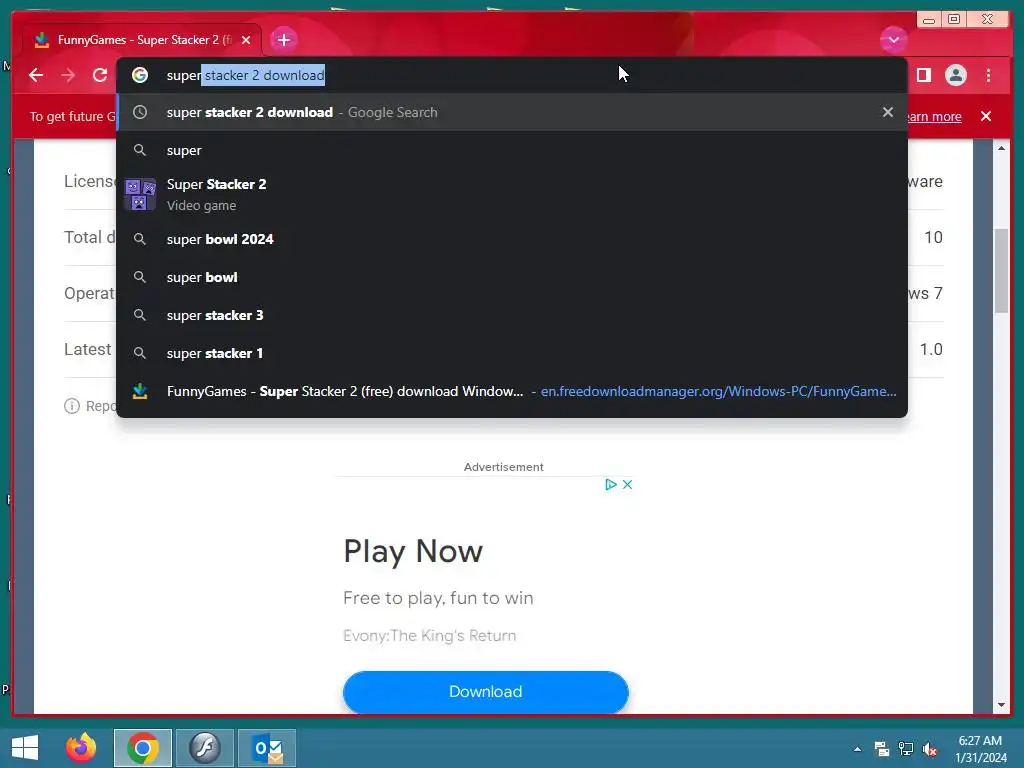This screenshot has height=768, width=1024.
Task: Open the AdChoices triangle icon
Action: [x=611, y=485]
